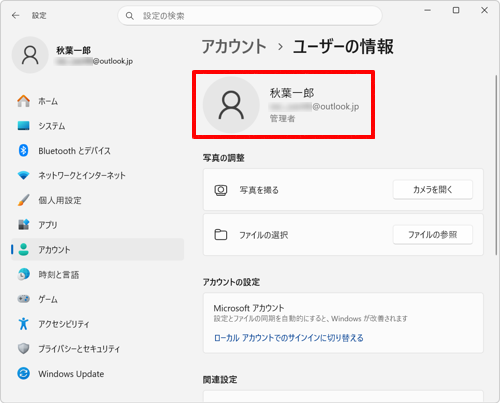Click the folder icon beside ファイルの選択
This screenshot has height=403, width=500.
pos(221,235)
